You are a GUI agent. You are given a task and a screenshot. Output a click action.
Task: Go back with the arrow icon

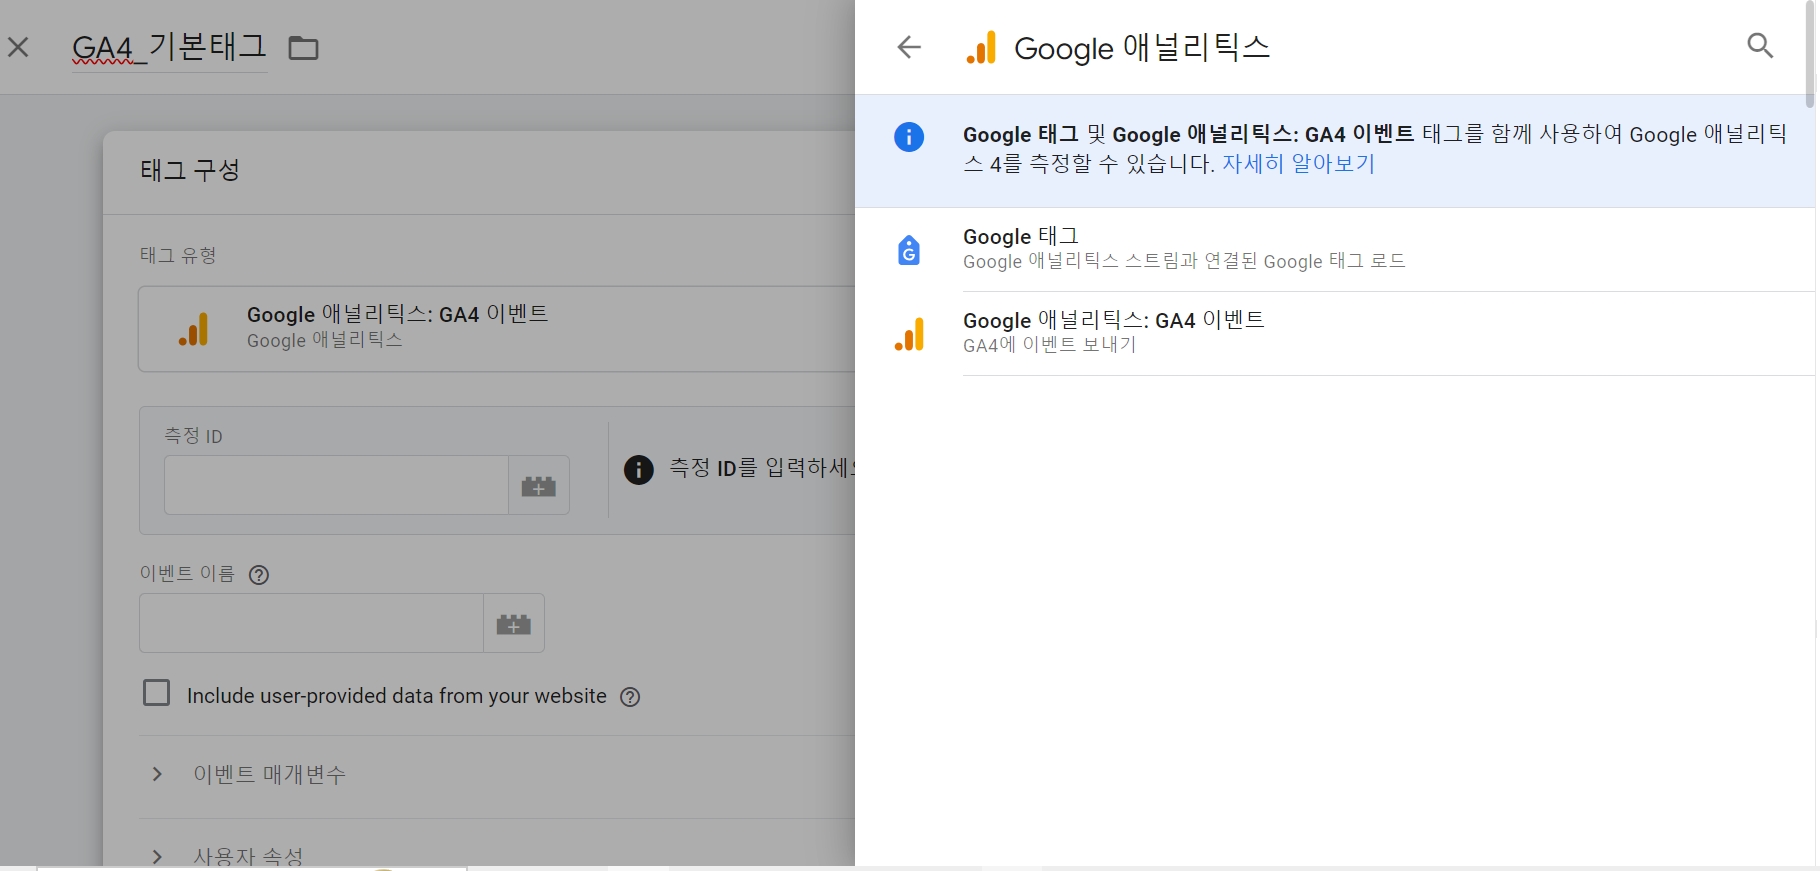pyautogui.click(x=909, y=47)
